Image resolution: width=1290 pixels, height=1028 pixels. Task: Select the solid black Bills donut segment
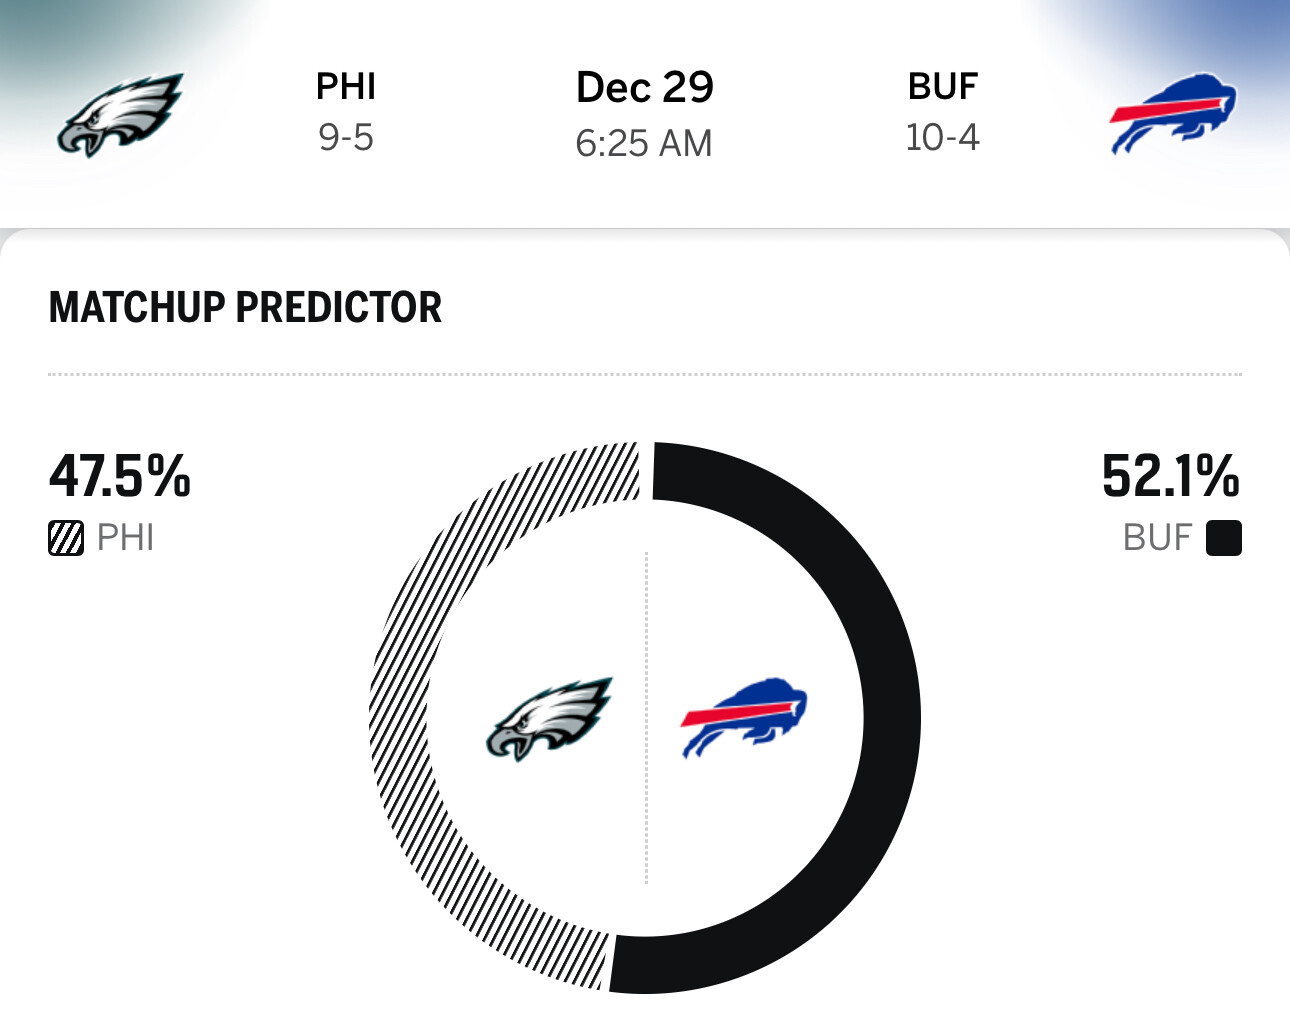point(891,718)
